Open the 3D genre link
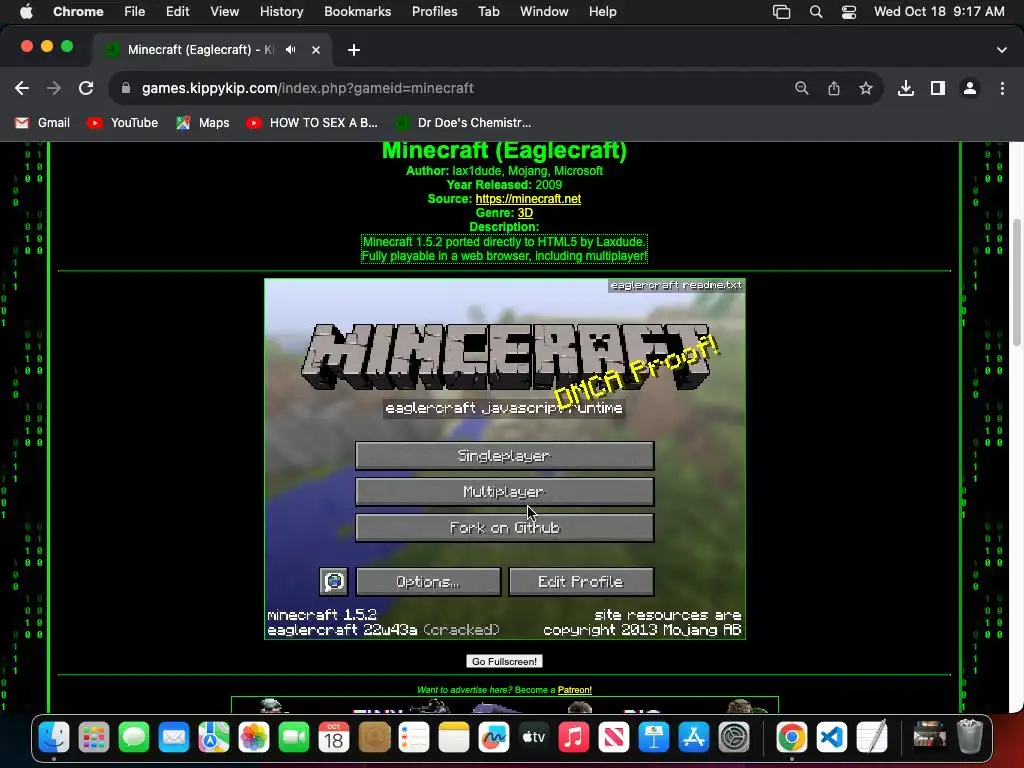Image resolution: width=1024 pixels, height=768 pixels. pos(525,213)
